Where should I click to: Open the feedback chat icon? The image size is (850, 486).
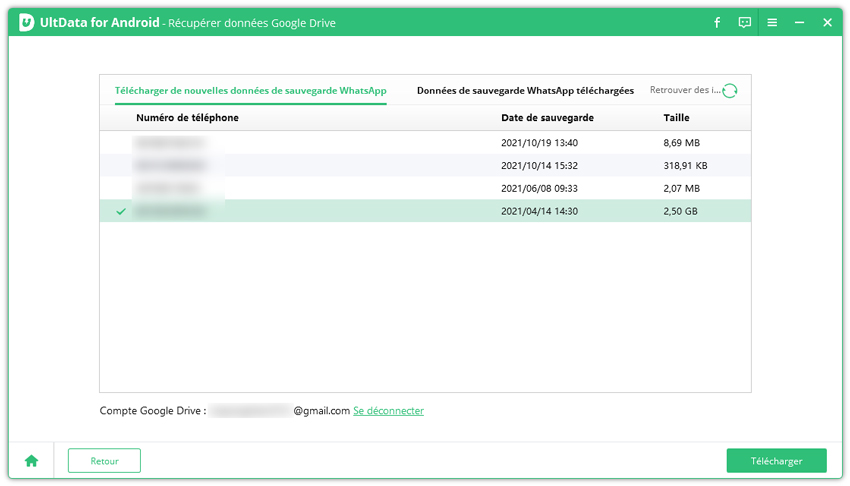click(745, 23)
